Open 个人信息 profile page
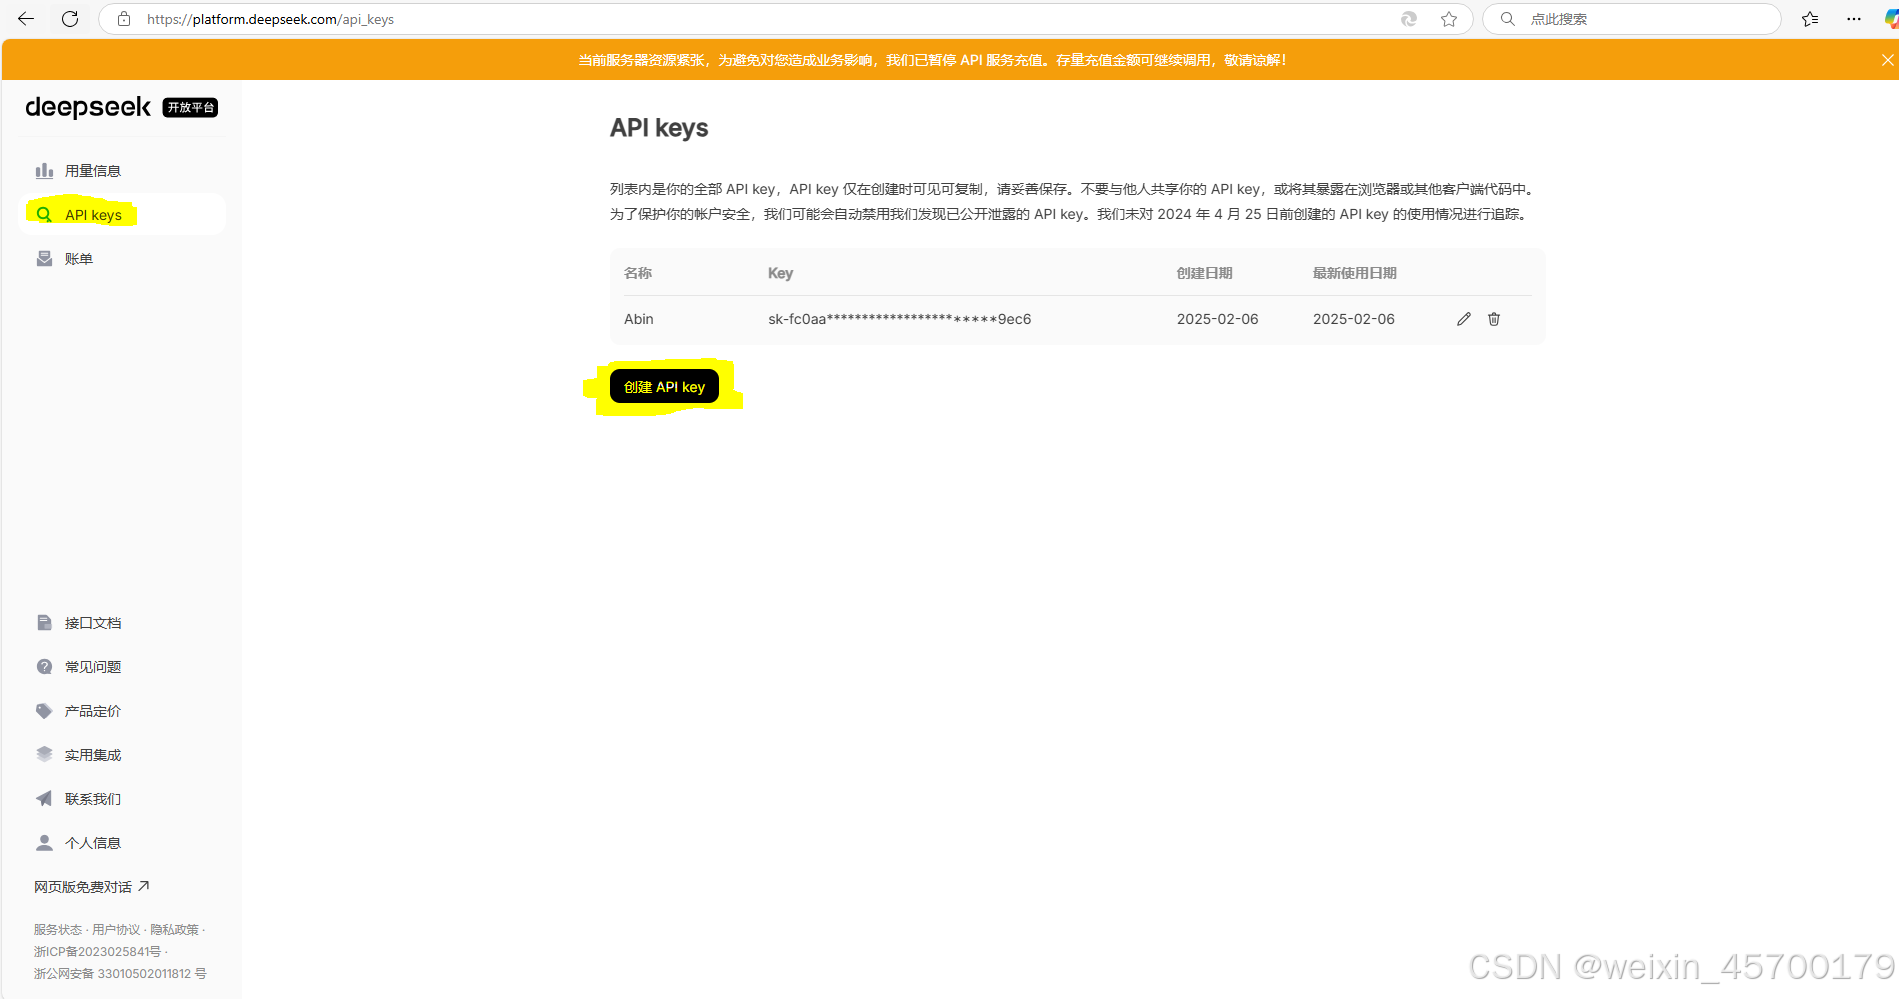The height and width of the screenshot is (999, 1899). [122, 843]
